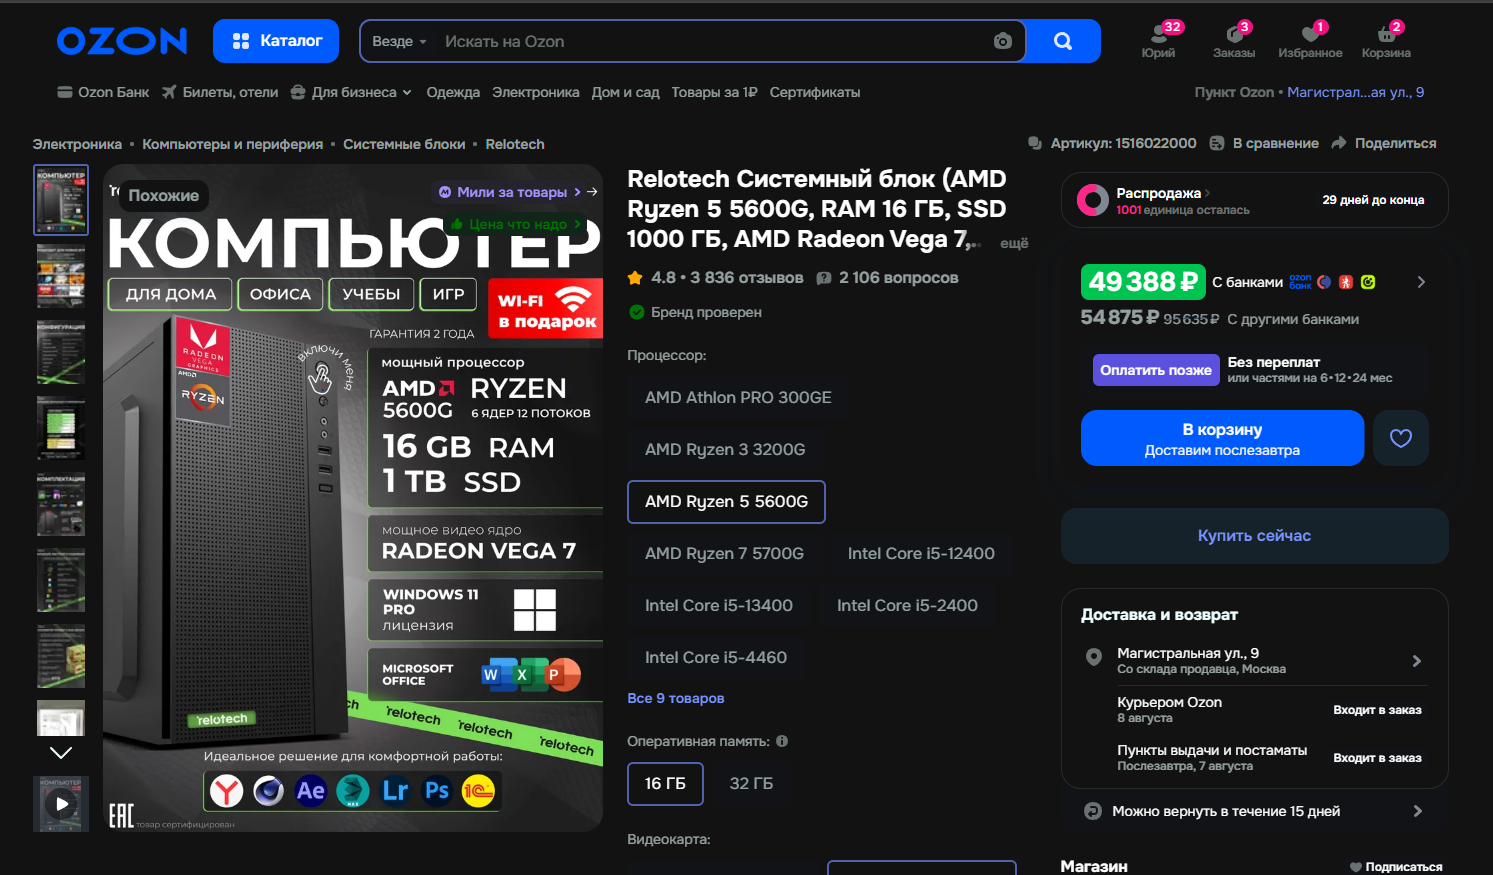Click the Бренд проверен checkmark icon
This screenshot has height=875, width=1493.
636,312
